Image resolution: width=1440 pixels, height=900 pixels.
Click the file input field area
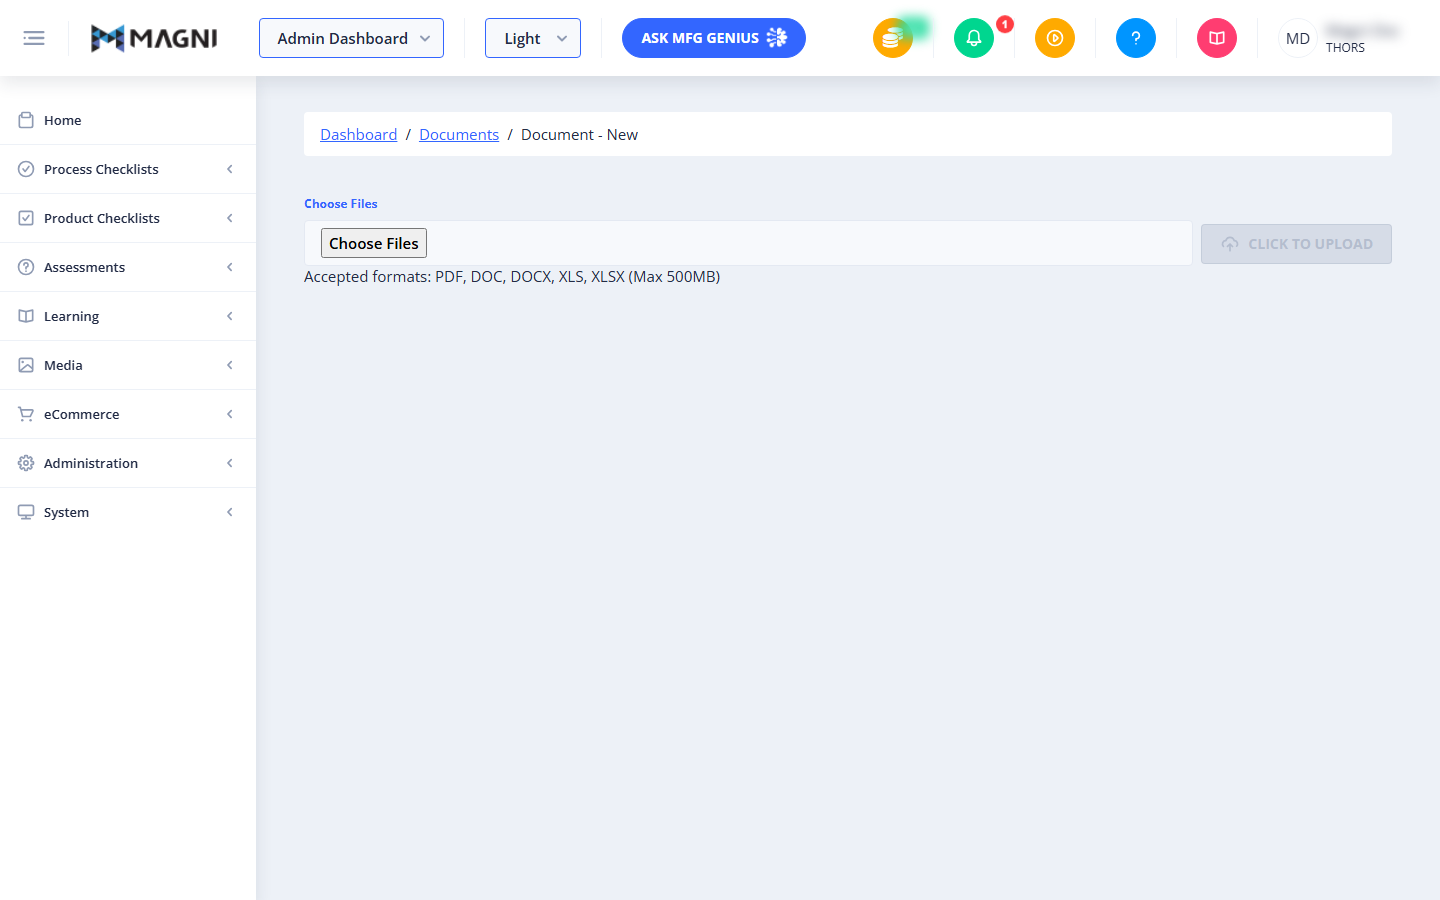coord(748,243)
